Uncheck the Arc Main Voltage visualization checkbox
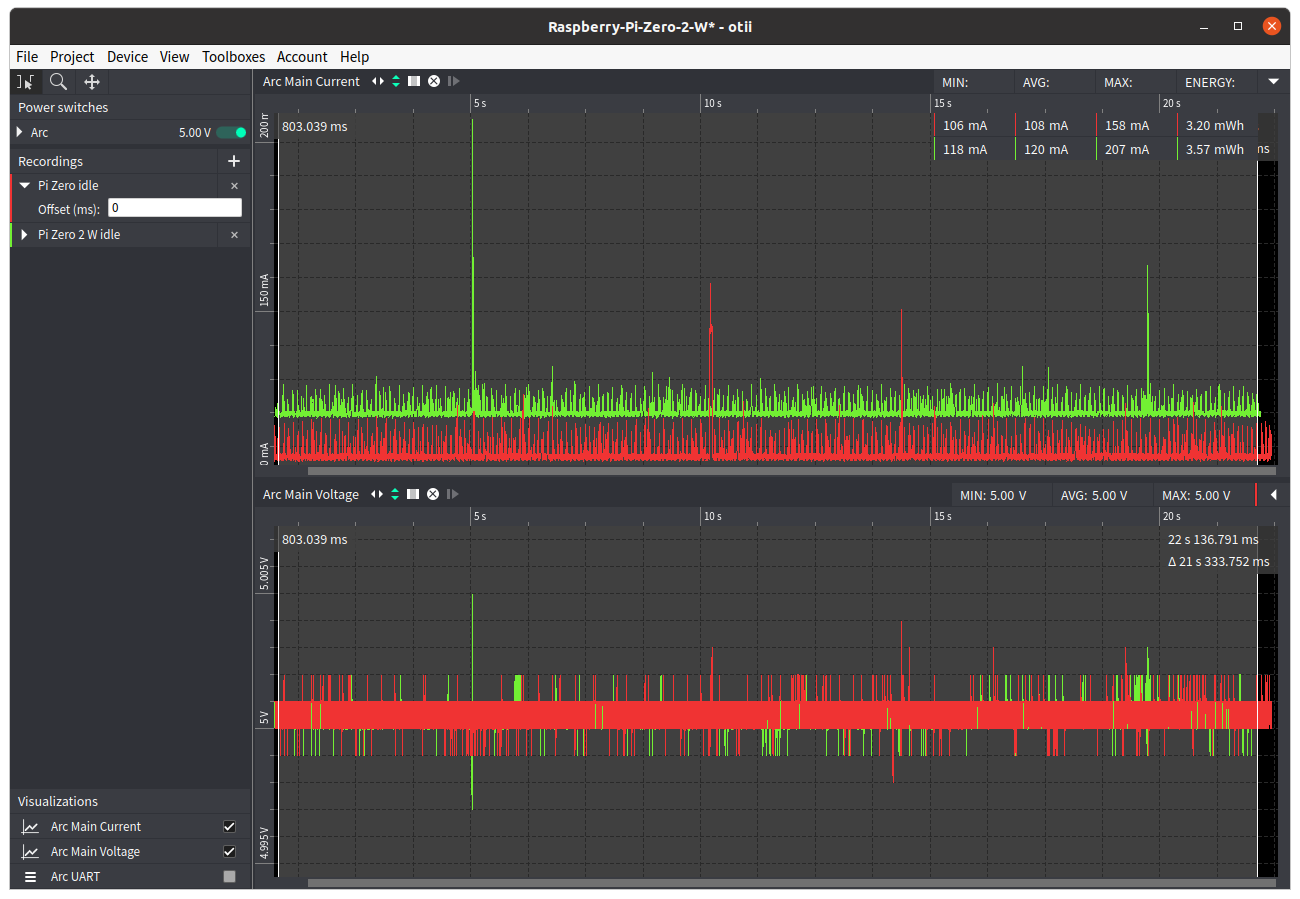The height and width of the screenshot is (899, 1300). (x=230, y=852)
